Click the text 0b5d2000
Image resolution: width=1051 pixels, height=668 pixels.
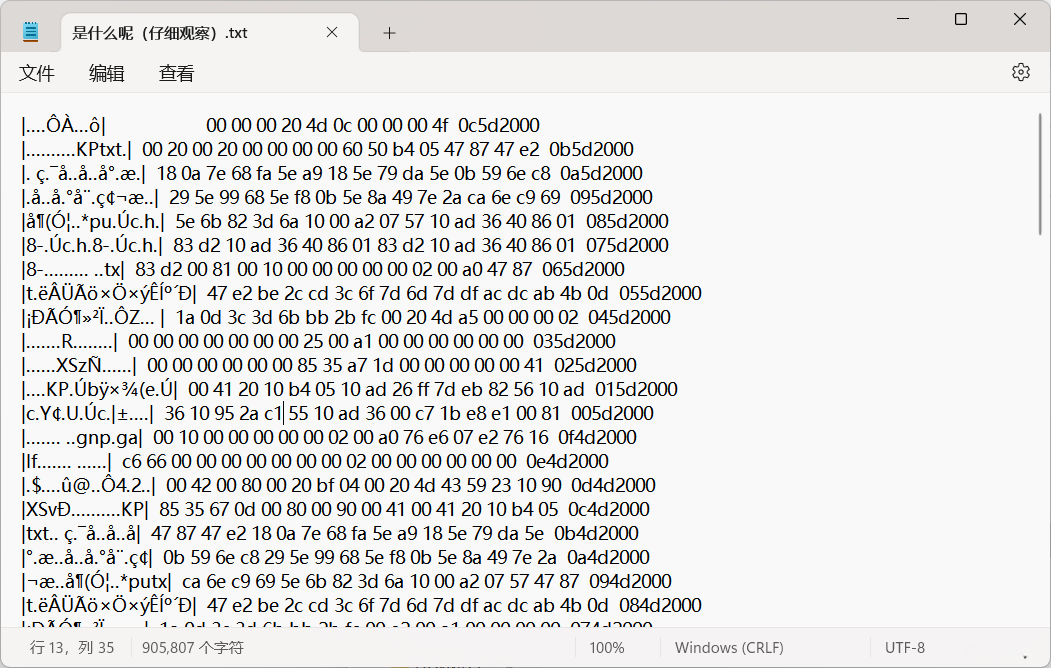click(591, 149)
